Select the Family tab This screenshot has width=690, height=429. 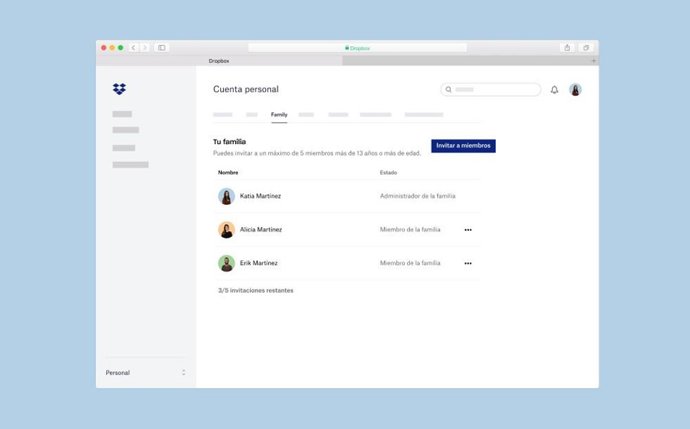(x=279, y=114)
